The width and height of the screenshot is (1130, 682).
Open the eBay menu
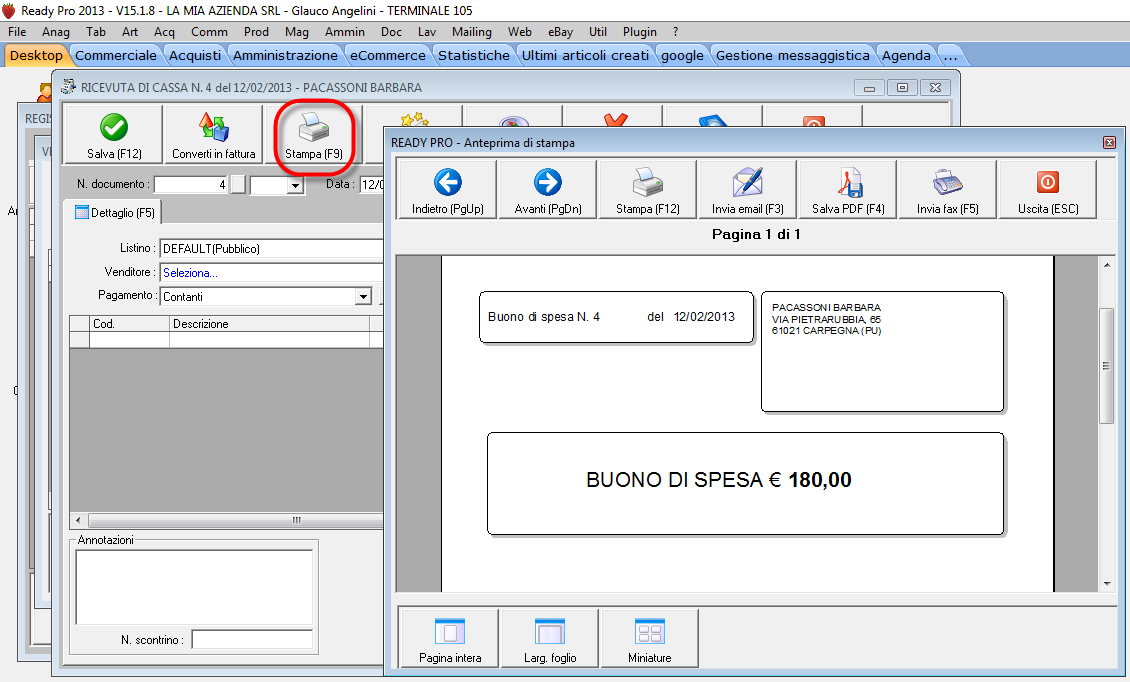coord(560,32)
